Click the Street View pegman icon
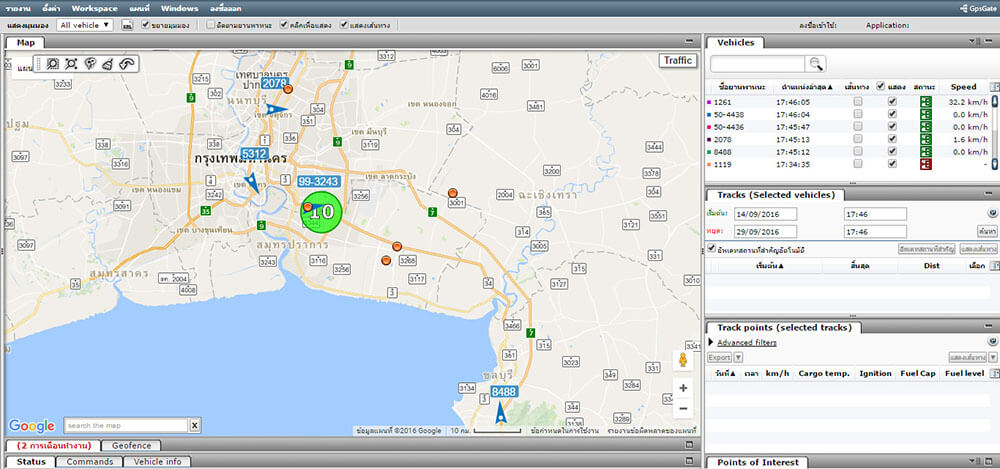1000x469 pixels. coord(682,360)
